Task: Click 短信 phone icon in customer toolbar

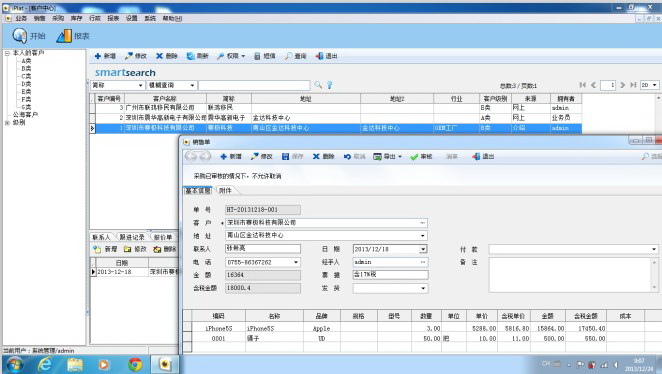Action: click(x=257, y=56)
